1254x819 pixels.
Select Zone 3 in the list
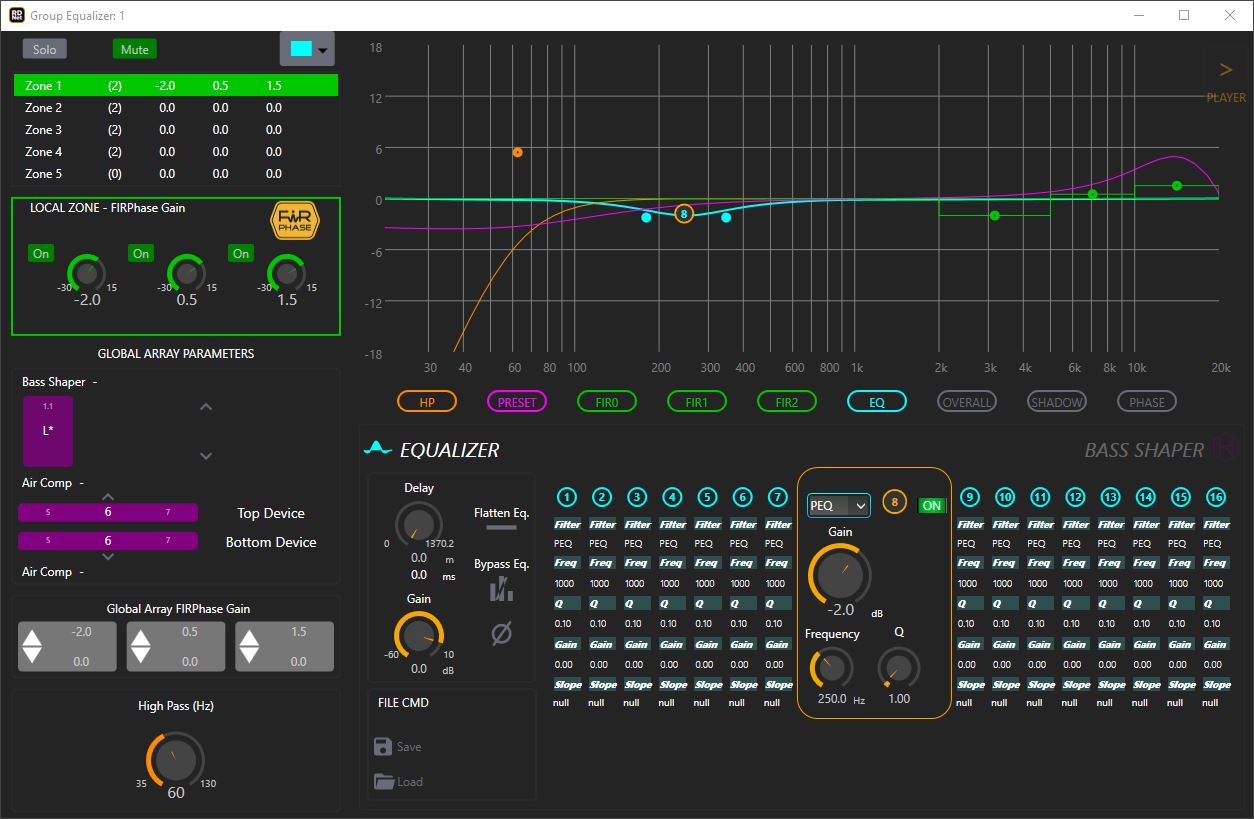click(x=44, y=130)
